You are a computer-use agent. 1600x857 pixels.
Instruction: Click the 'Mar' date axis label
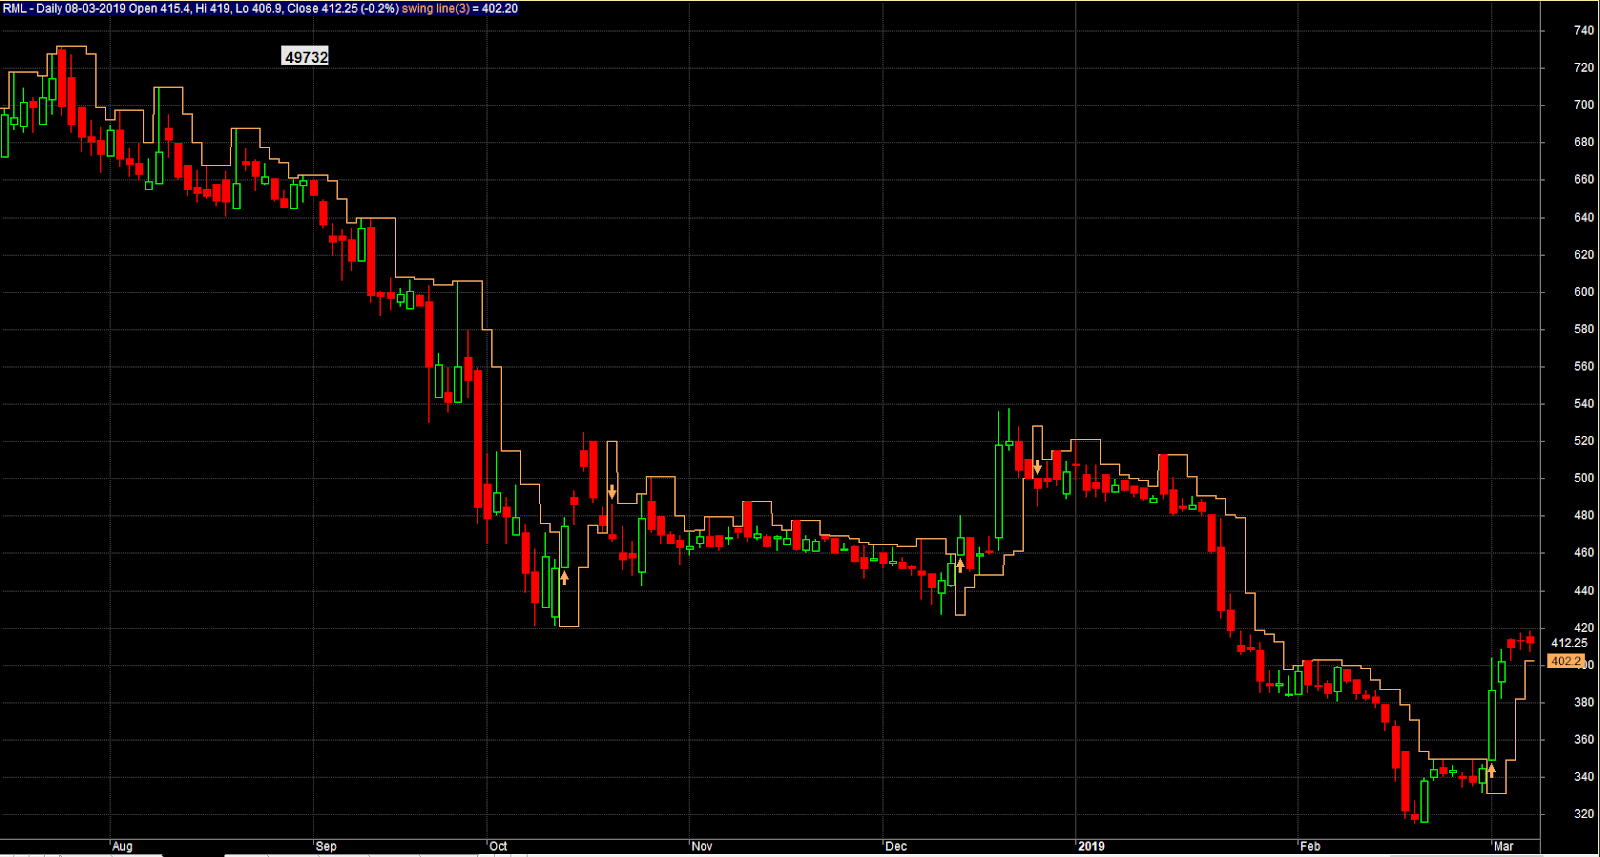point(1503,846)
